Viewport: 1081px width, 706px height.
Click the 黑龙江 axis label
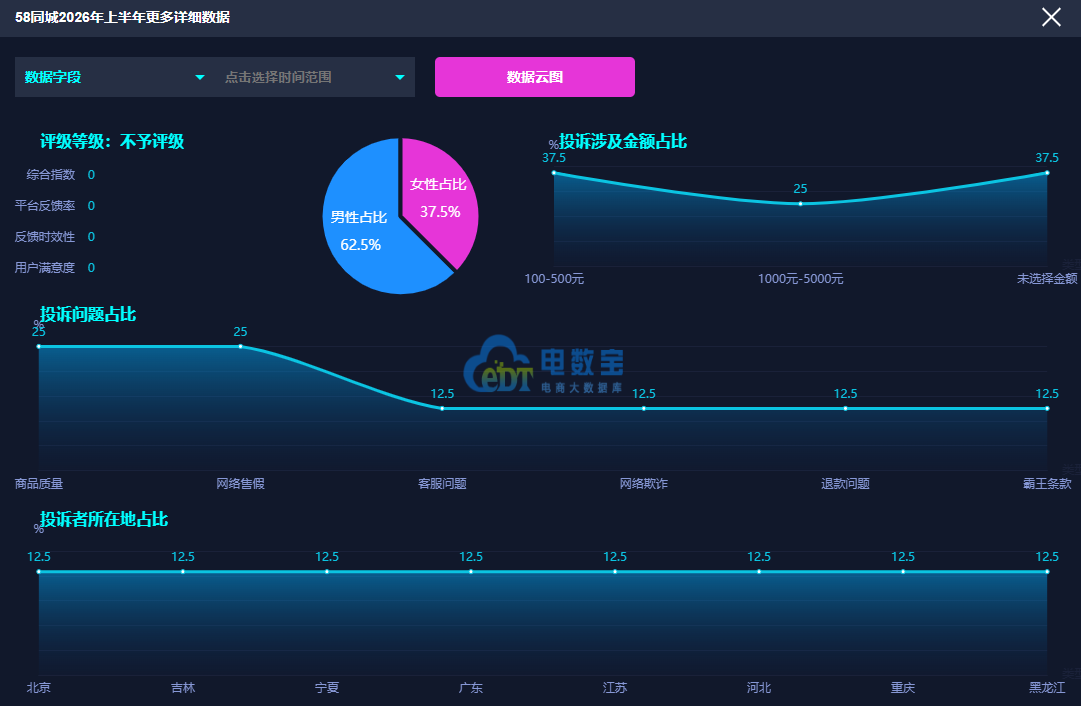pos(1047,687)
